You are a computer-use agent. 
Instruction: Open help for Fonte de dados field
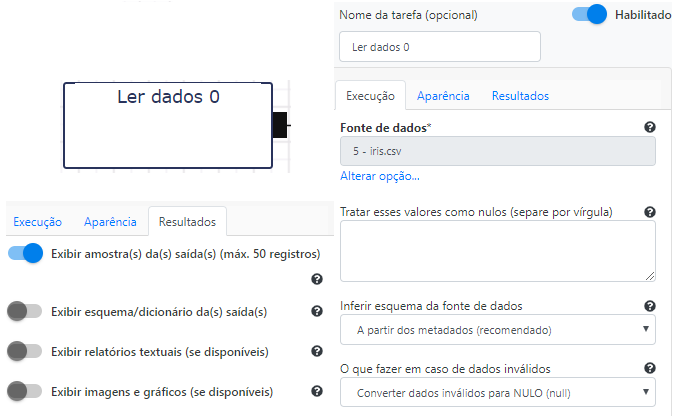(x=650, y=127)
